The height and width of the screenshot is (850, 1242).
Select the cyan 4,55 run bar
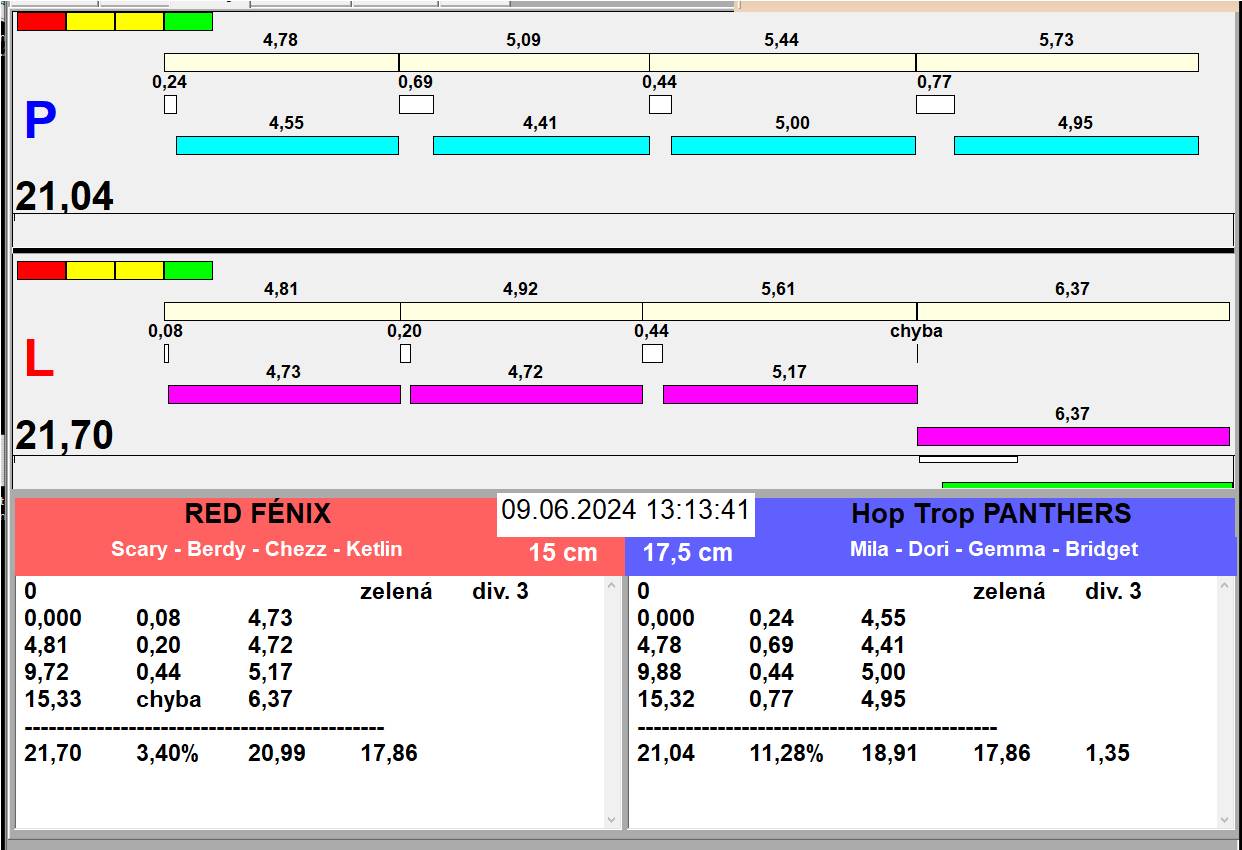pyautogui.click(x=287, y=145)
